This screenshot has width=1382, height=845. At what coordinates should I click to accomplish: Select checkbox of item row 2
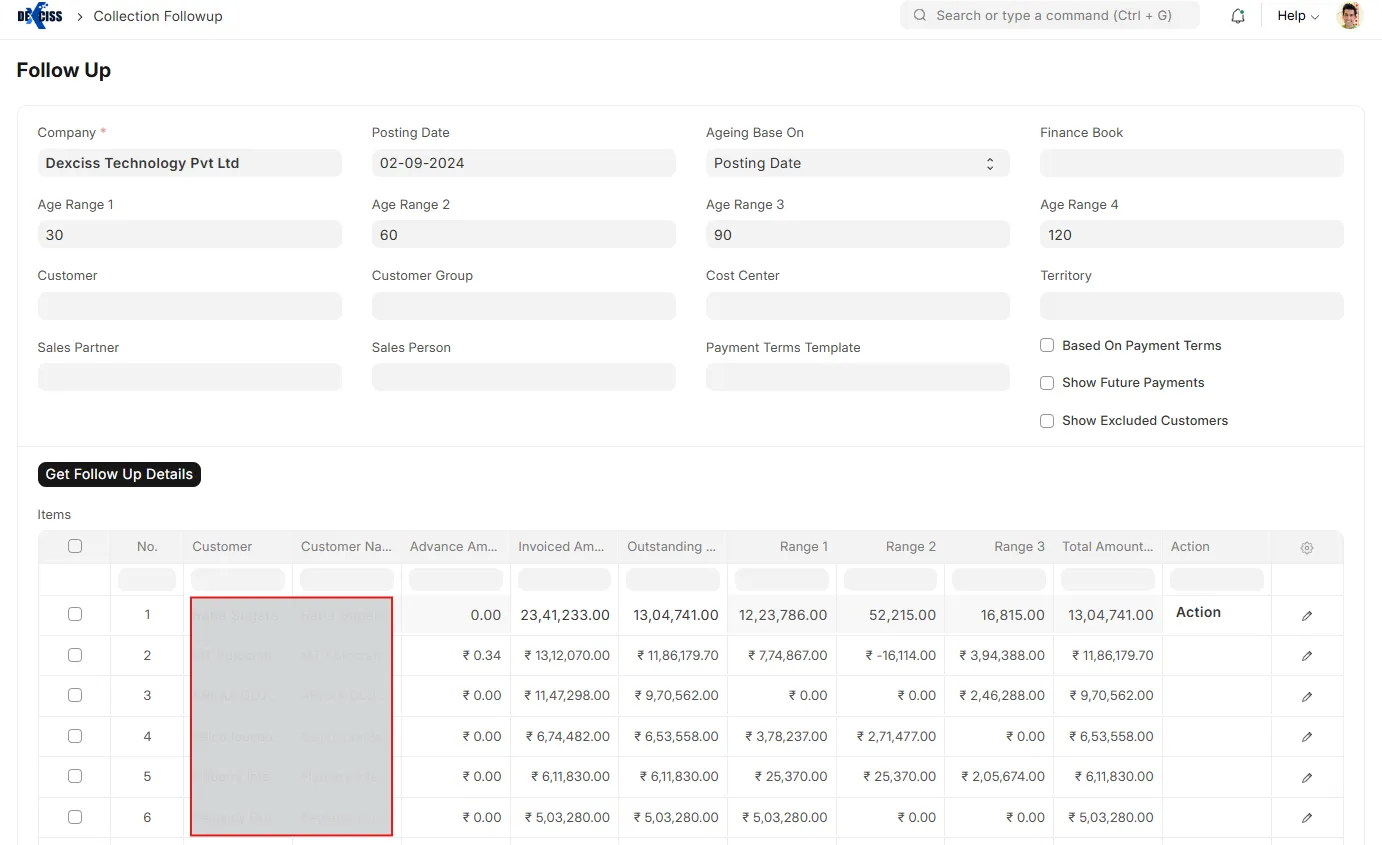pyautogui.click(x=75, y=655)
